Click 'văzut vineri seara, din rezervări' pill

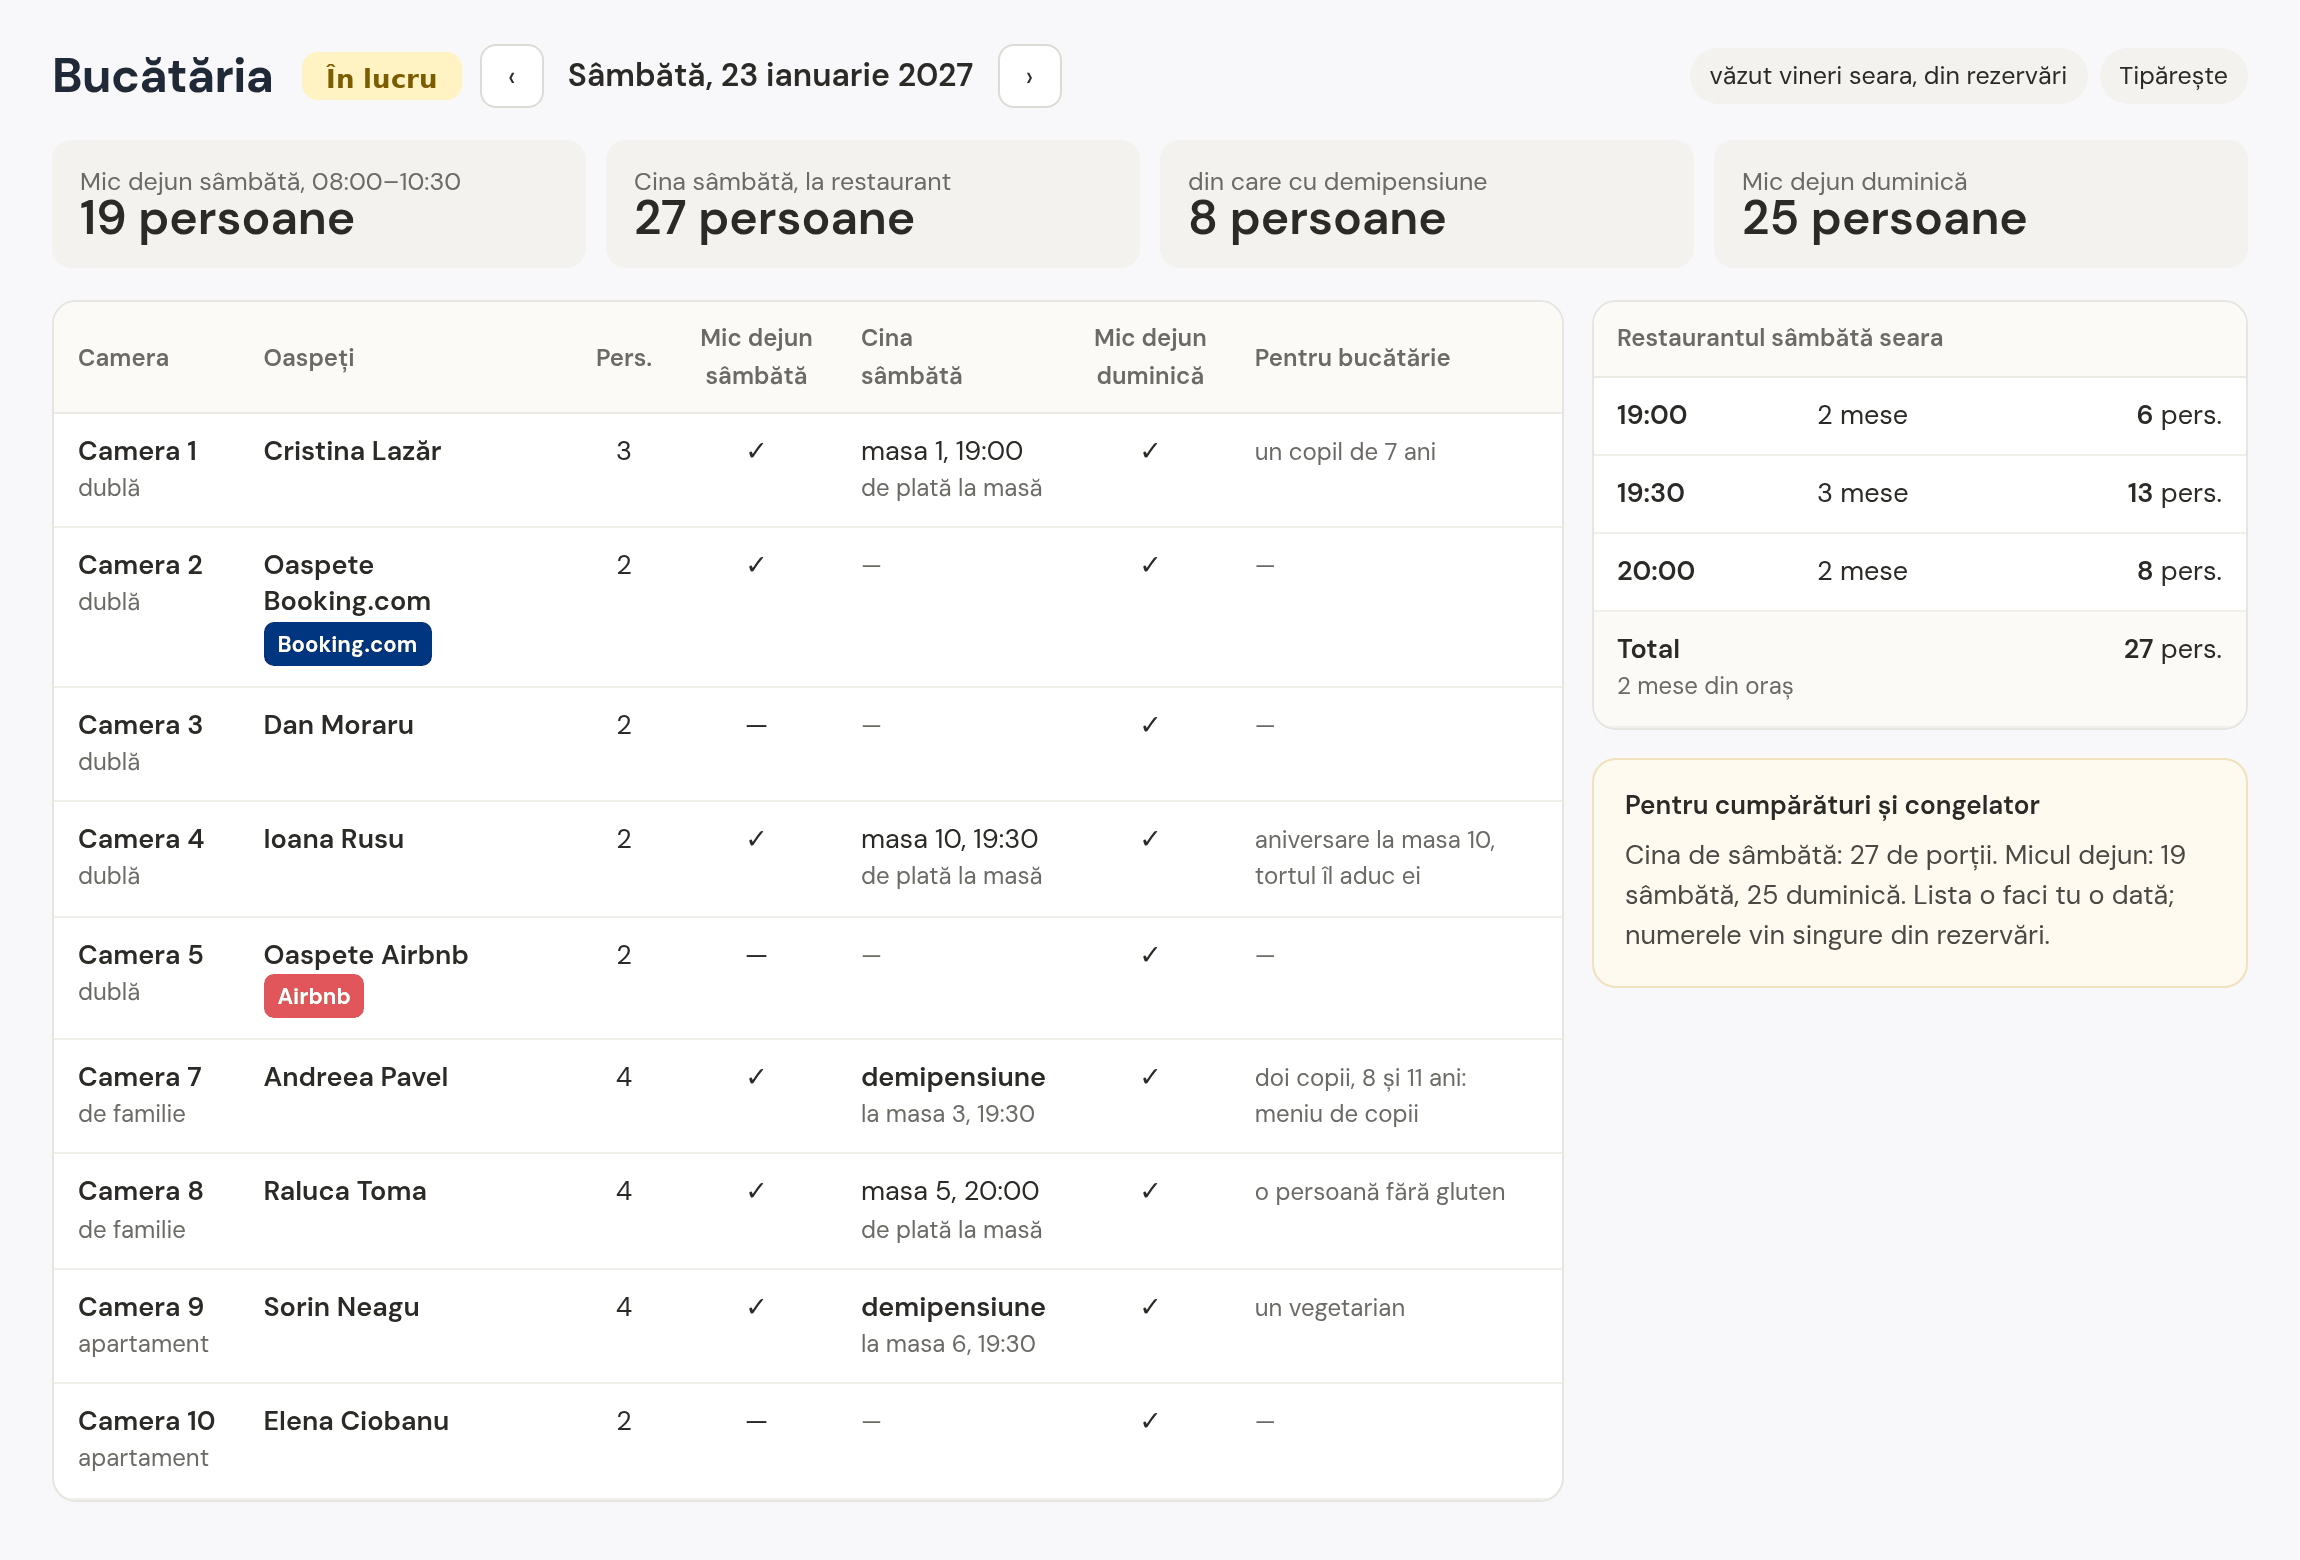click(1887, 76)
